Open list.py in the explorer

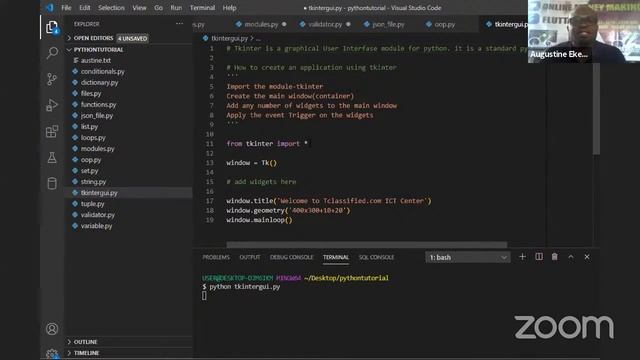129,127
